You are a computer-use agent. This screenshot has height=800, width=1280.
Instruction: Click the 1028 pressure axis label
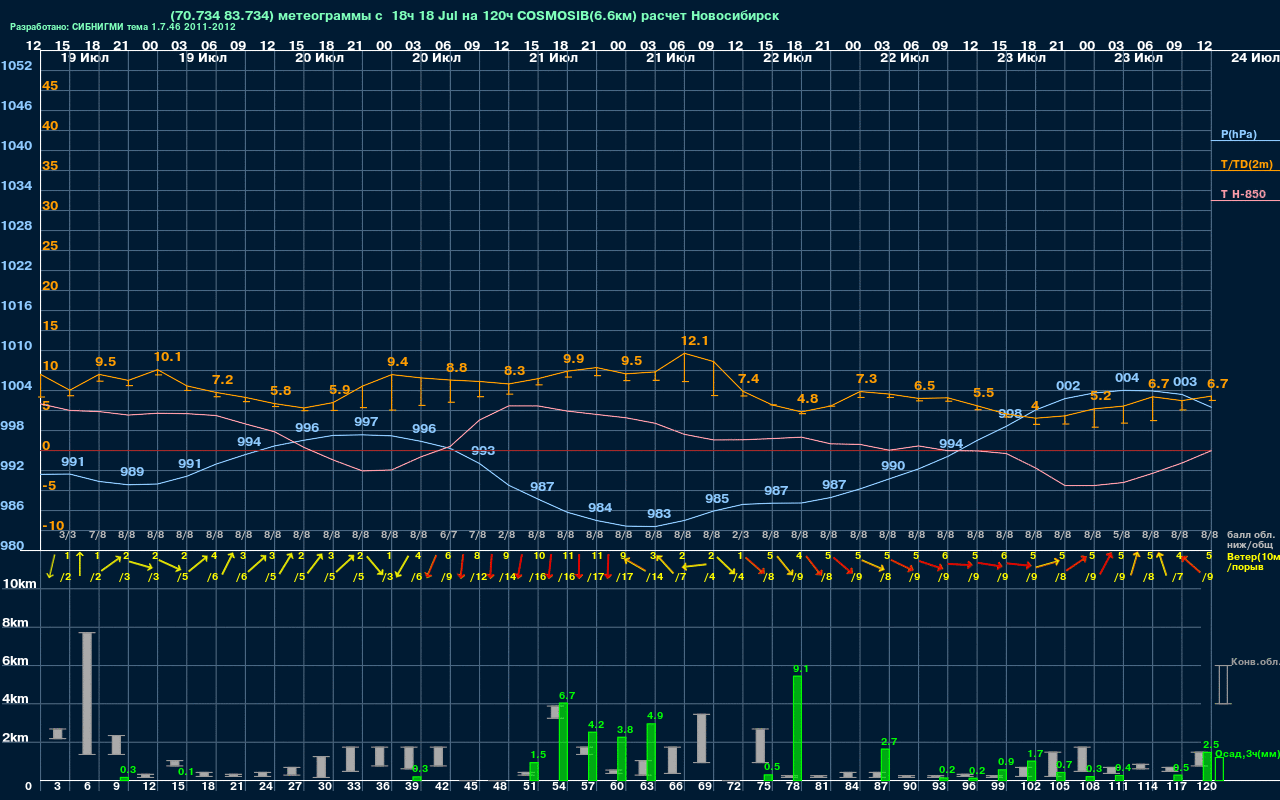16,226
